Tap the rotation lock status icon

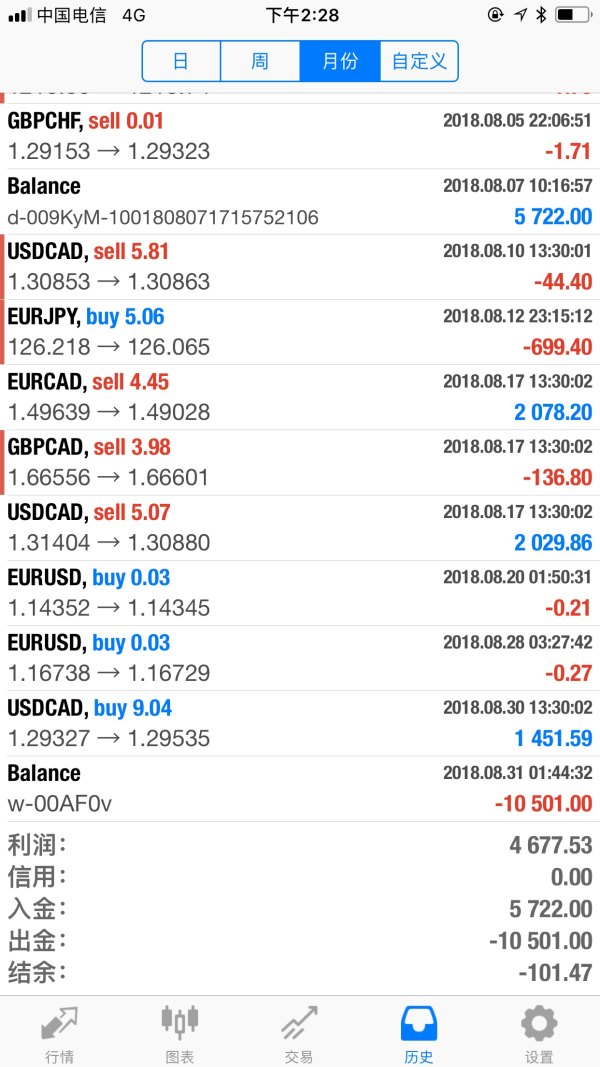(x=496, y=15)
